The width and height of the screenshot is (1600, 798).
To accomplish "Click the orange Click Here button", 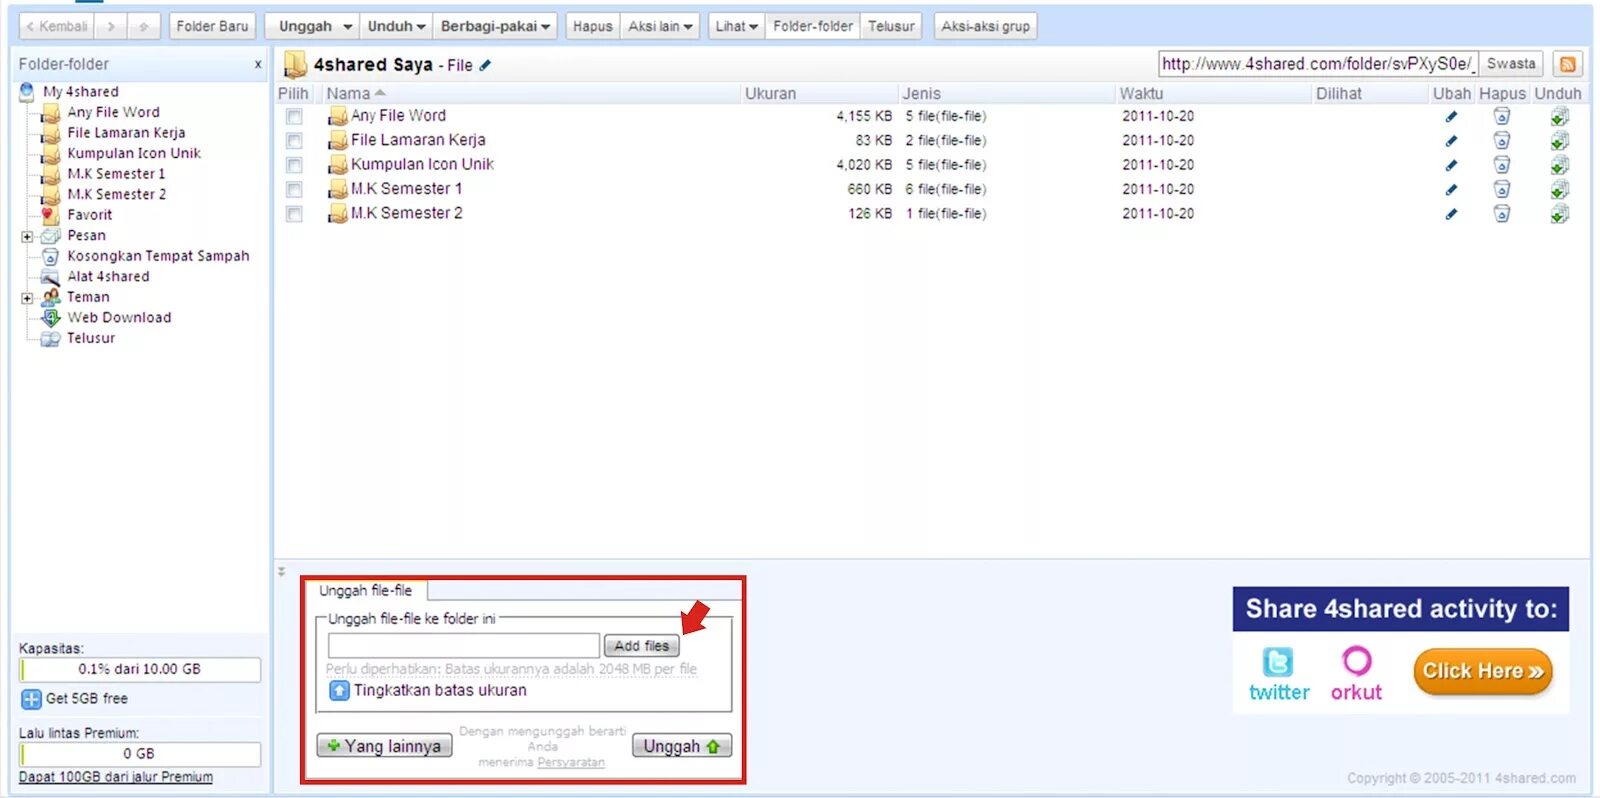I will pyautogui.click(x=1483, y=671).
